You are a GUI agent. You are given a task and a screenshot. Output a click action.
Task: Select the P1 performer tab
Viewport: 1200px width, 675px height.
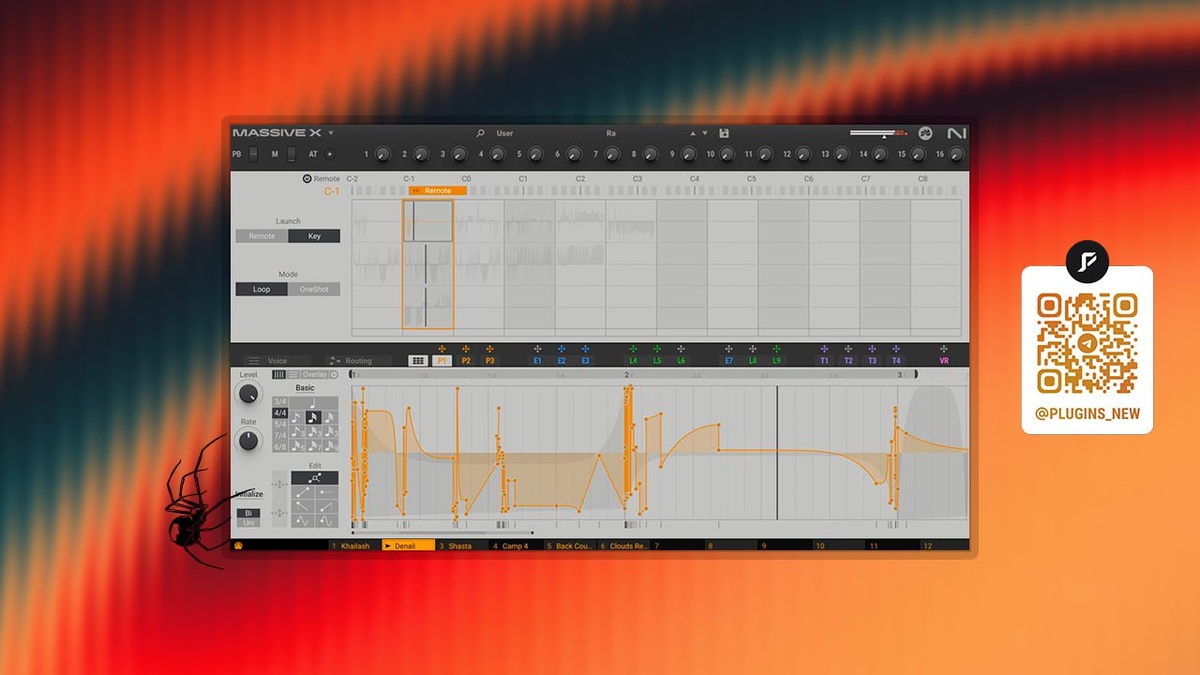[x=442, y=361]
